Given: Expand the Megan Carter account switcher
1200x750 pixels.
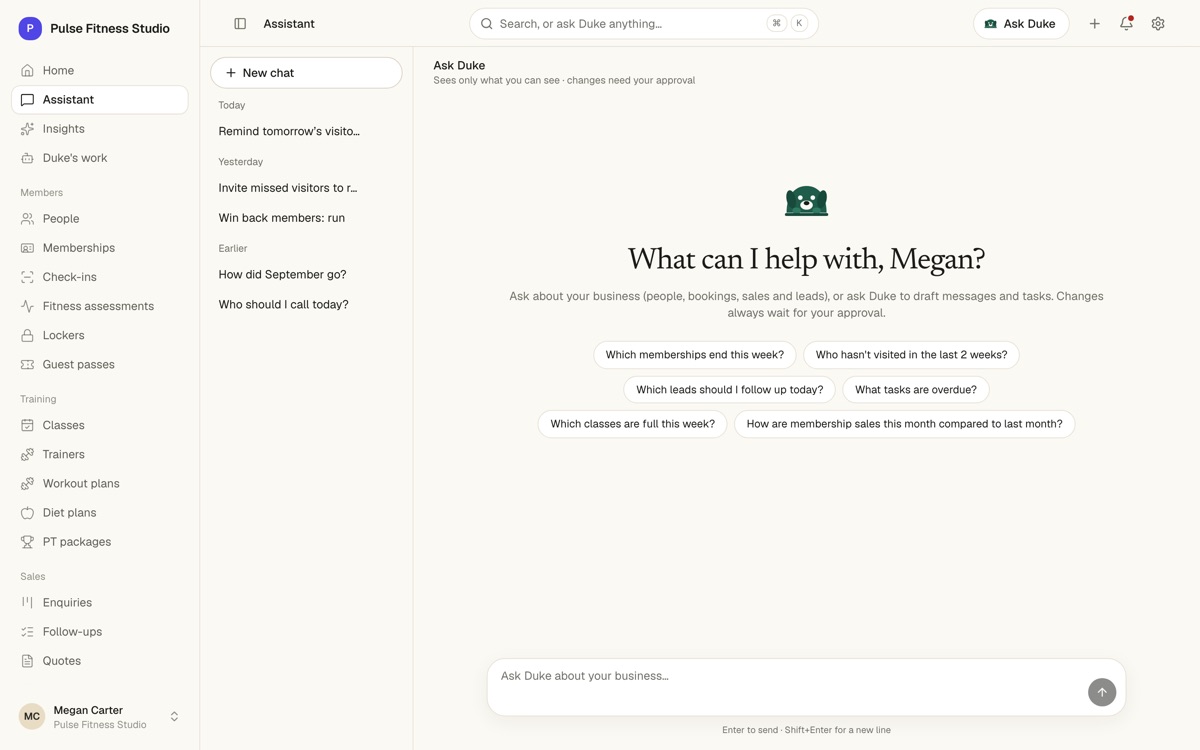Looking at the screenshot, I should point(174,717).
